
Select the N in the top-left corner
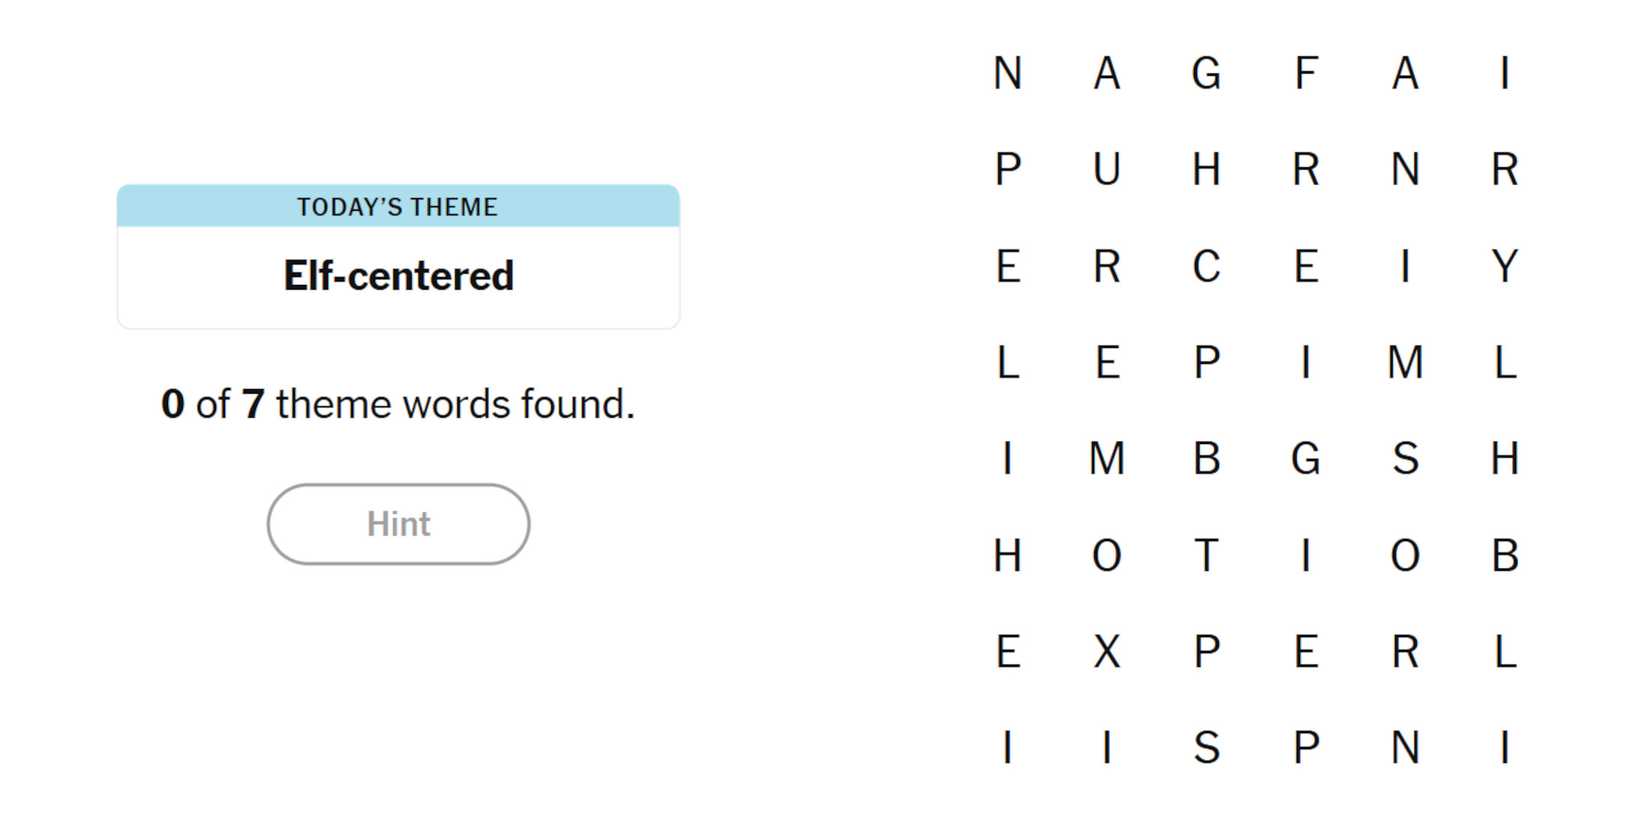click(x=1007, y=73)
